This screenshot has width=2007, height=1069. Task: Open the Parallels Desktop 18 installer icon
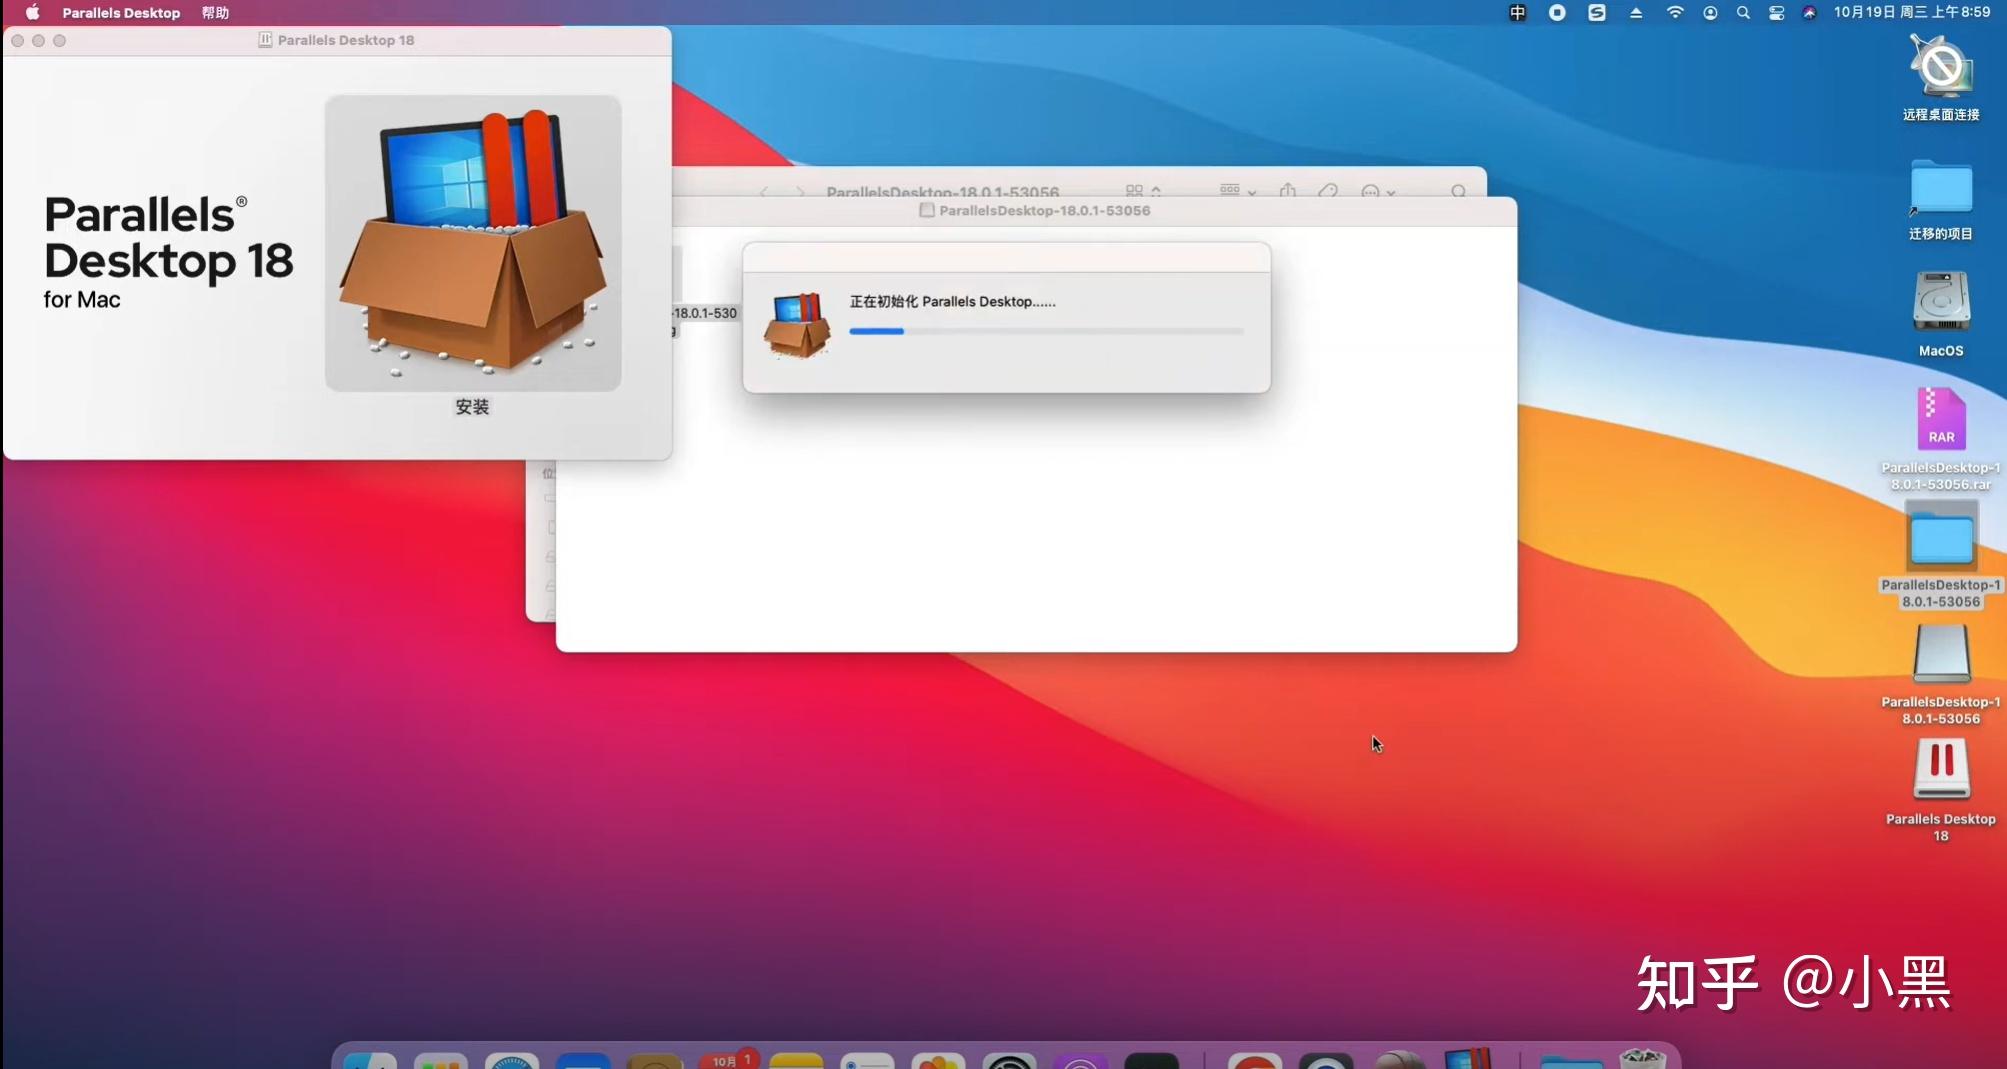pyautogui.click(x=472, y=243)
